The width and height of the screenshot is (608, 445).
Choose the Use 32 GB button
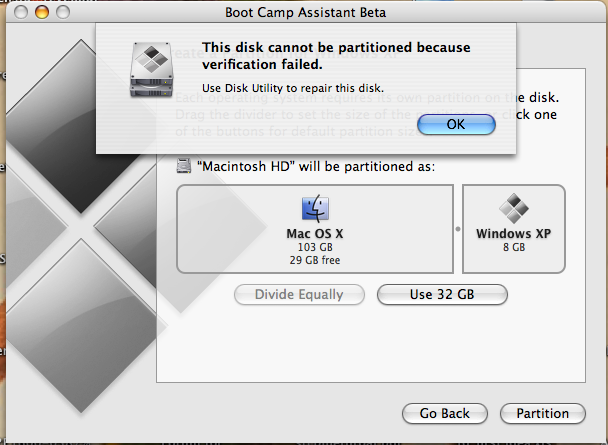442,294
